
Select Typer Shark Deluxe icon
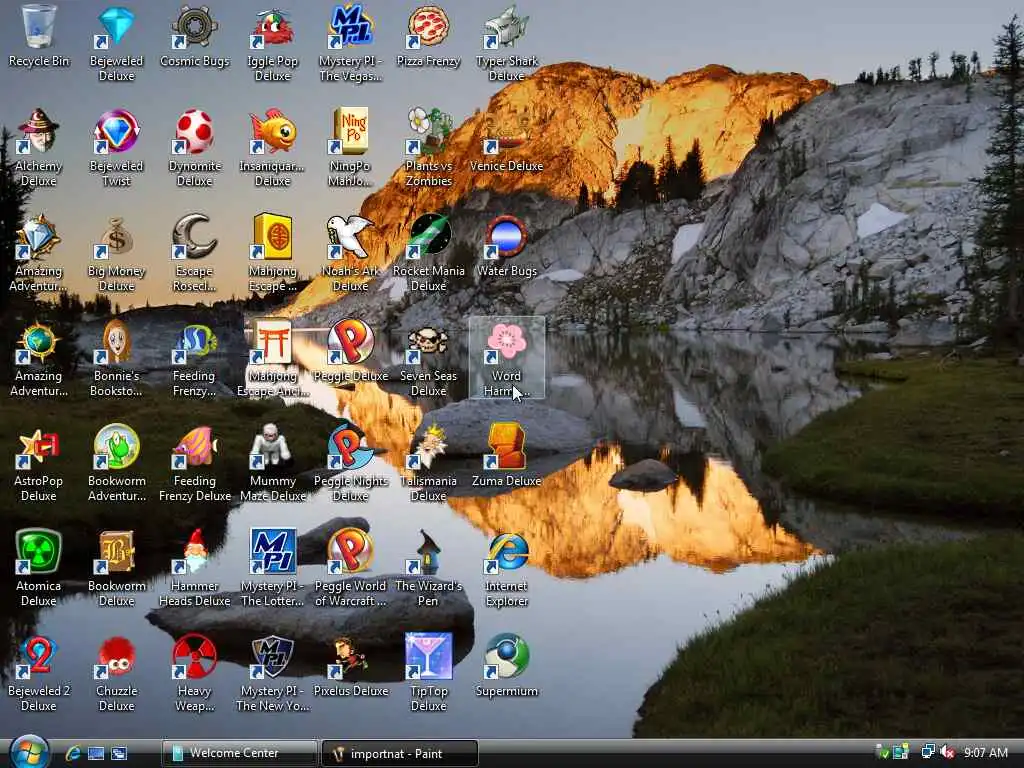pos(507,42)
